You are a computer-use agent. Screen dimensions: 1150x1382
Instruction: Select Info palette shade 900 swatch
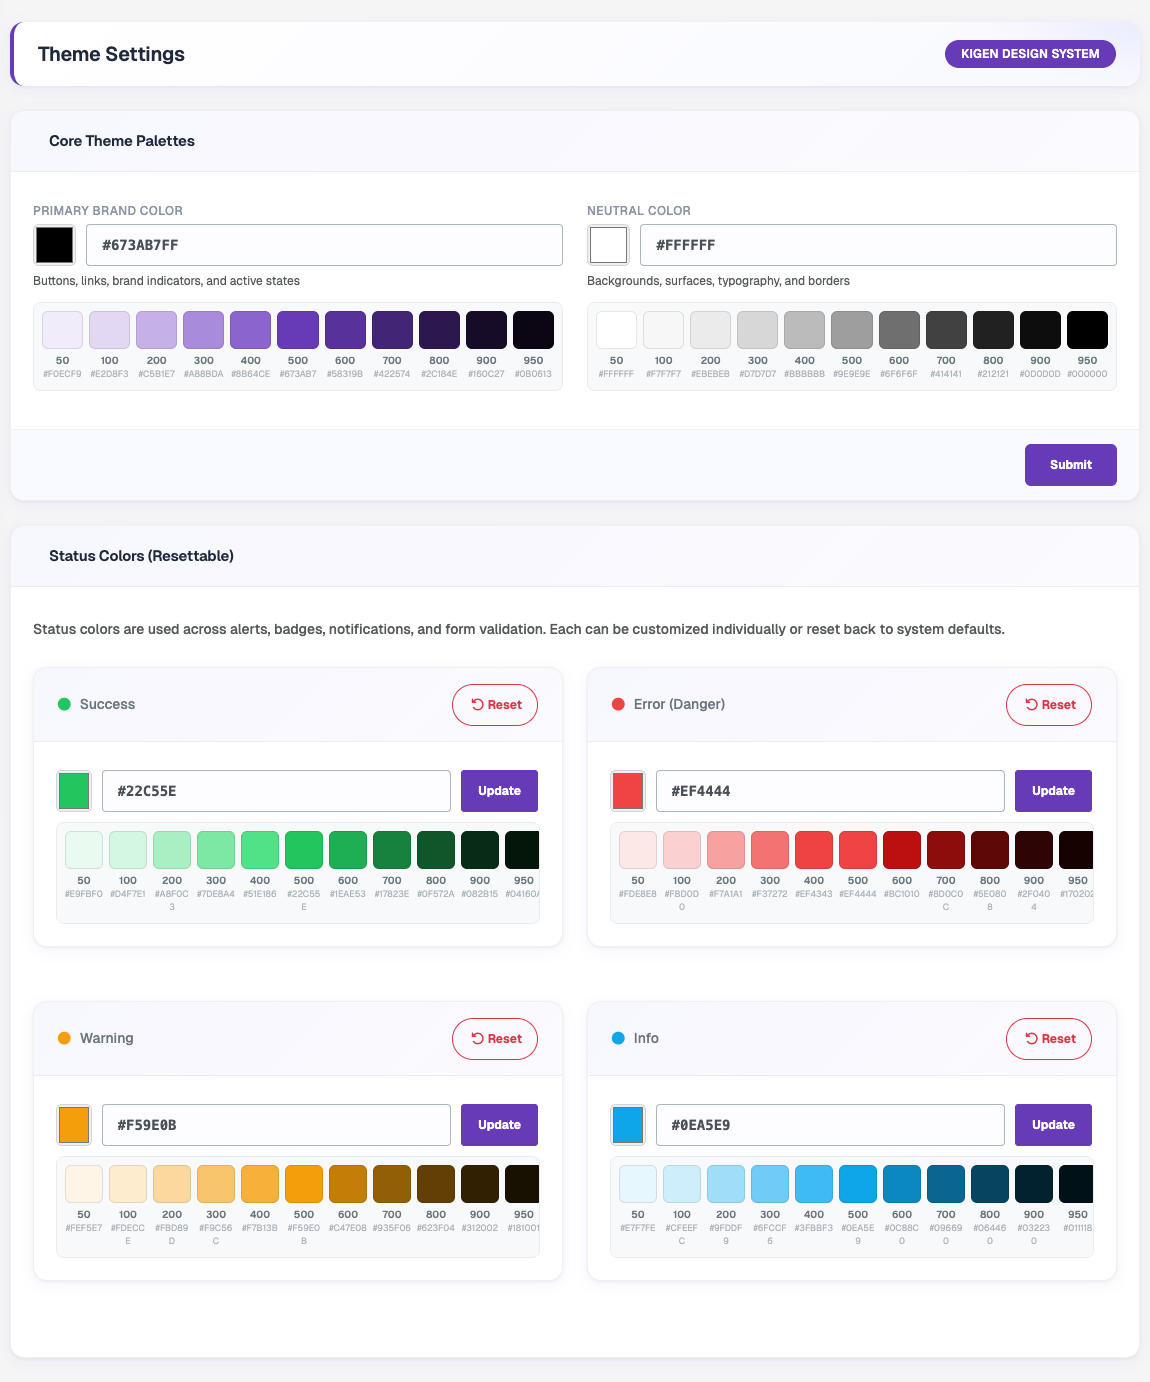[1034, 1184]
